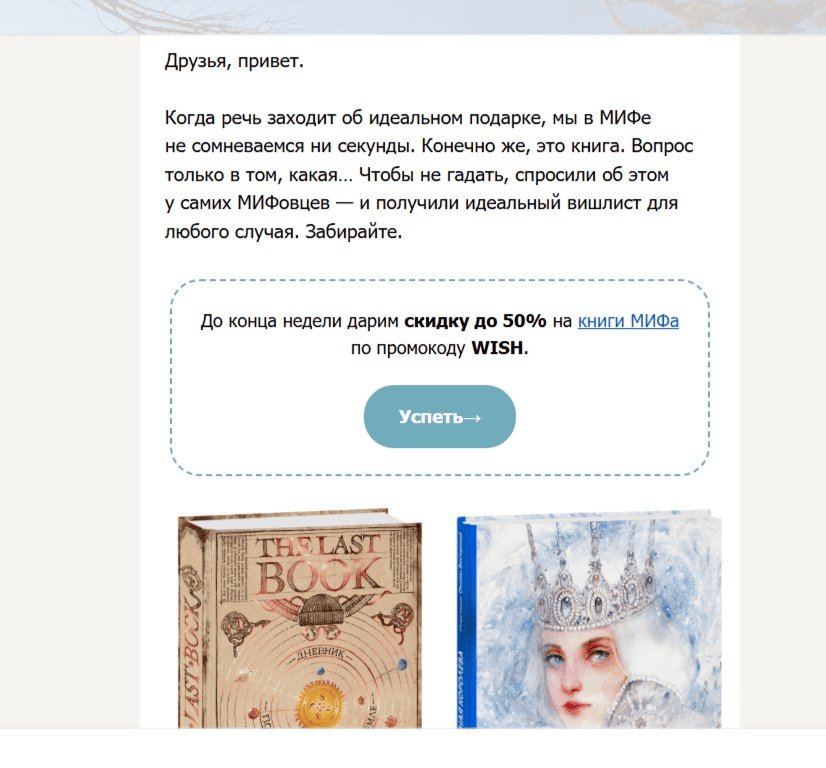Open The Last Book cover image
The width and height of the screenshot is (826, 768).
point(300,618)
